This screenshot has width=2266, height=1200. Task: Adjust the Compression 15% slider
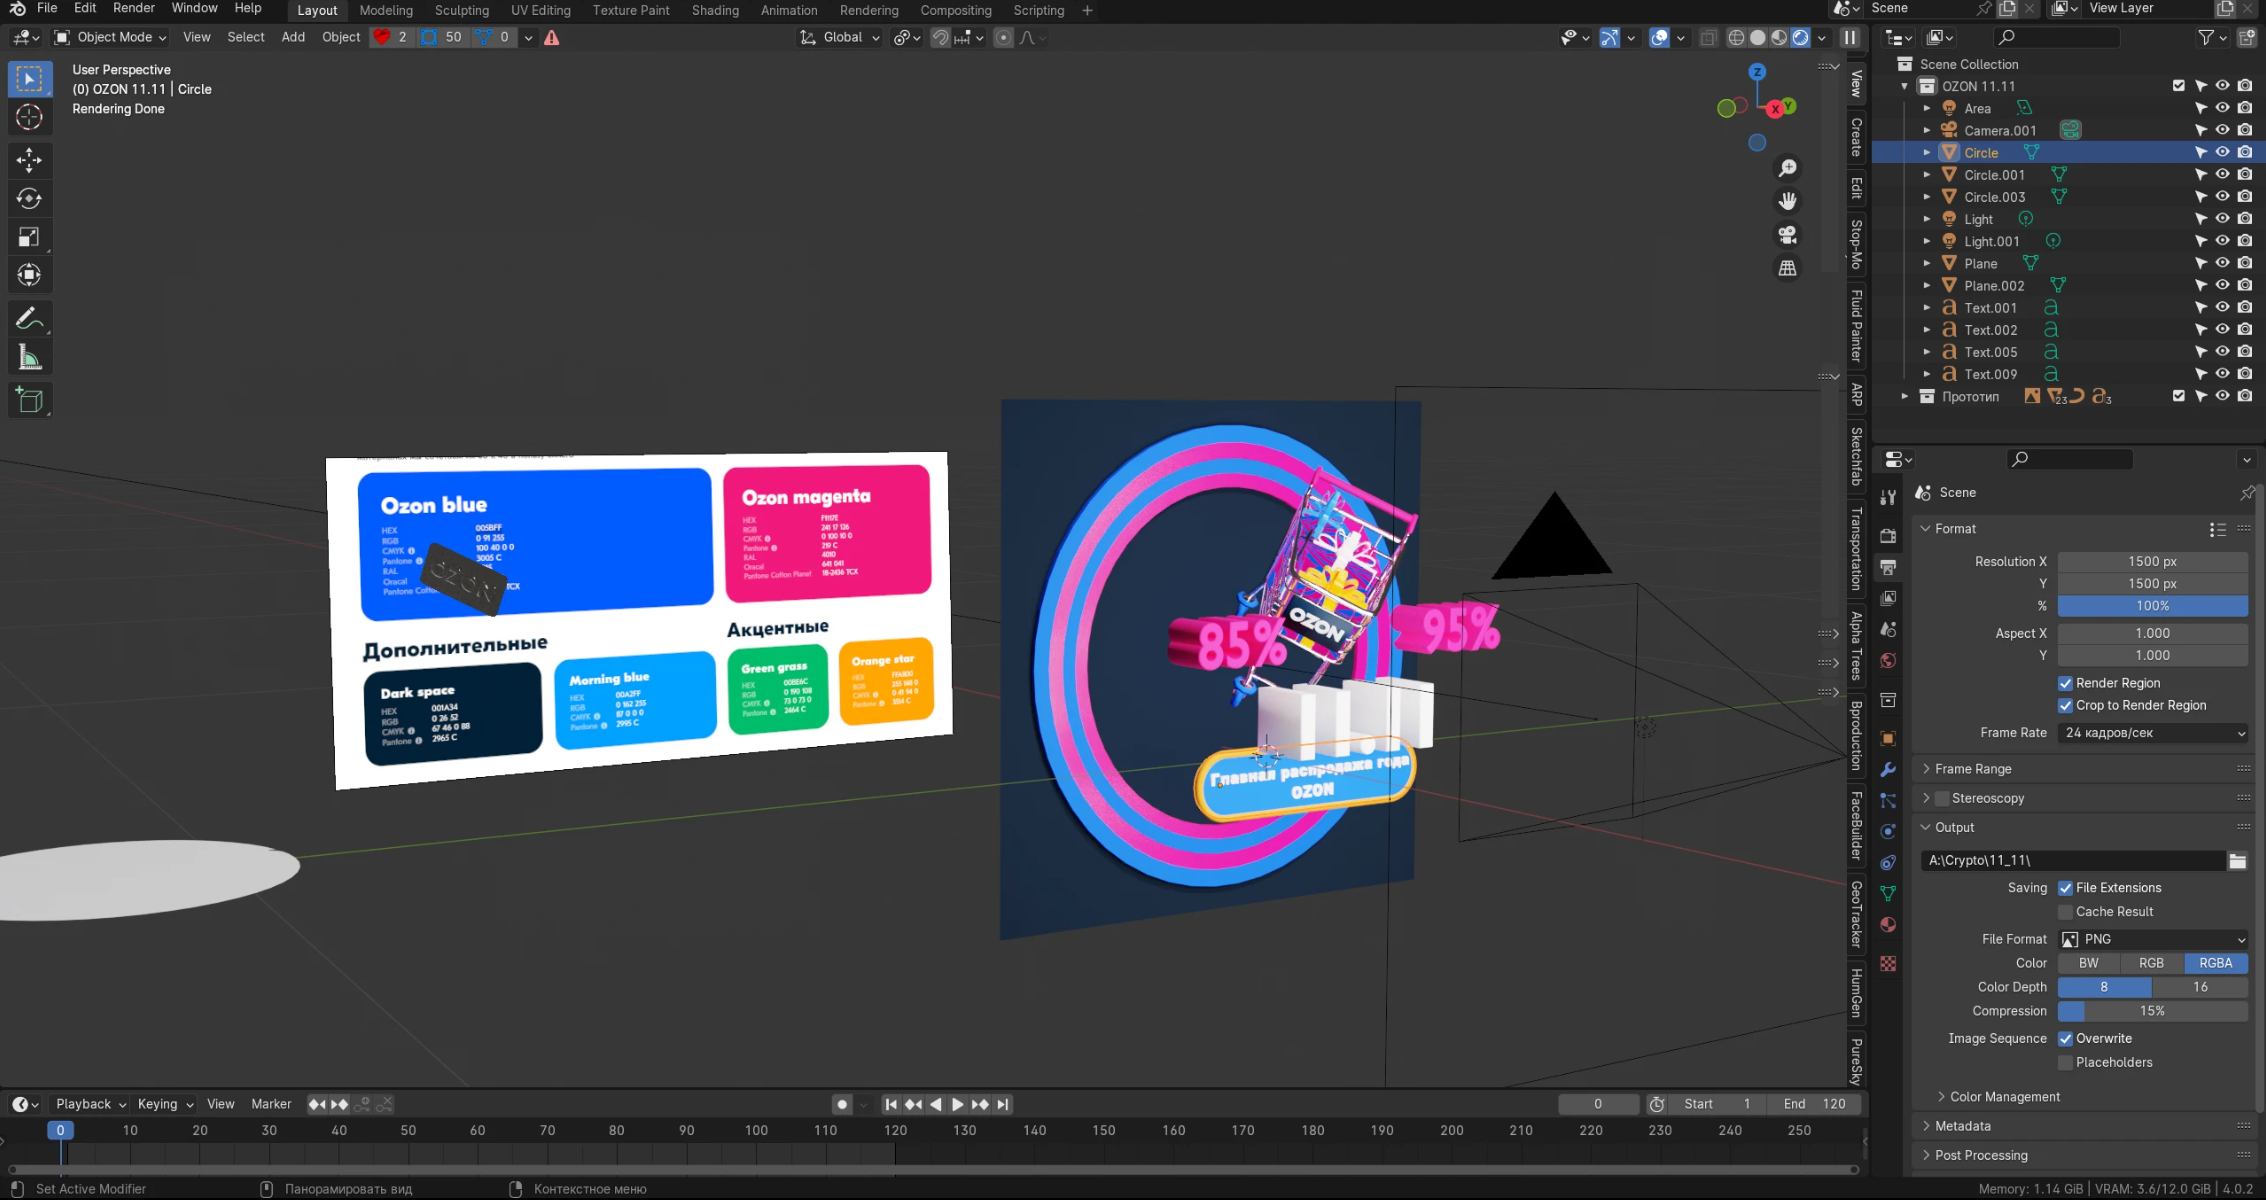coord(2152,1011)
